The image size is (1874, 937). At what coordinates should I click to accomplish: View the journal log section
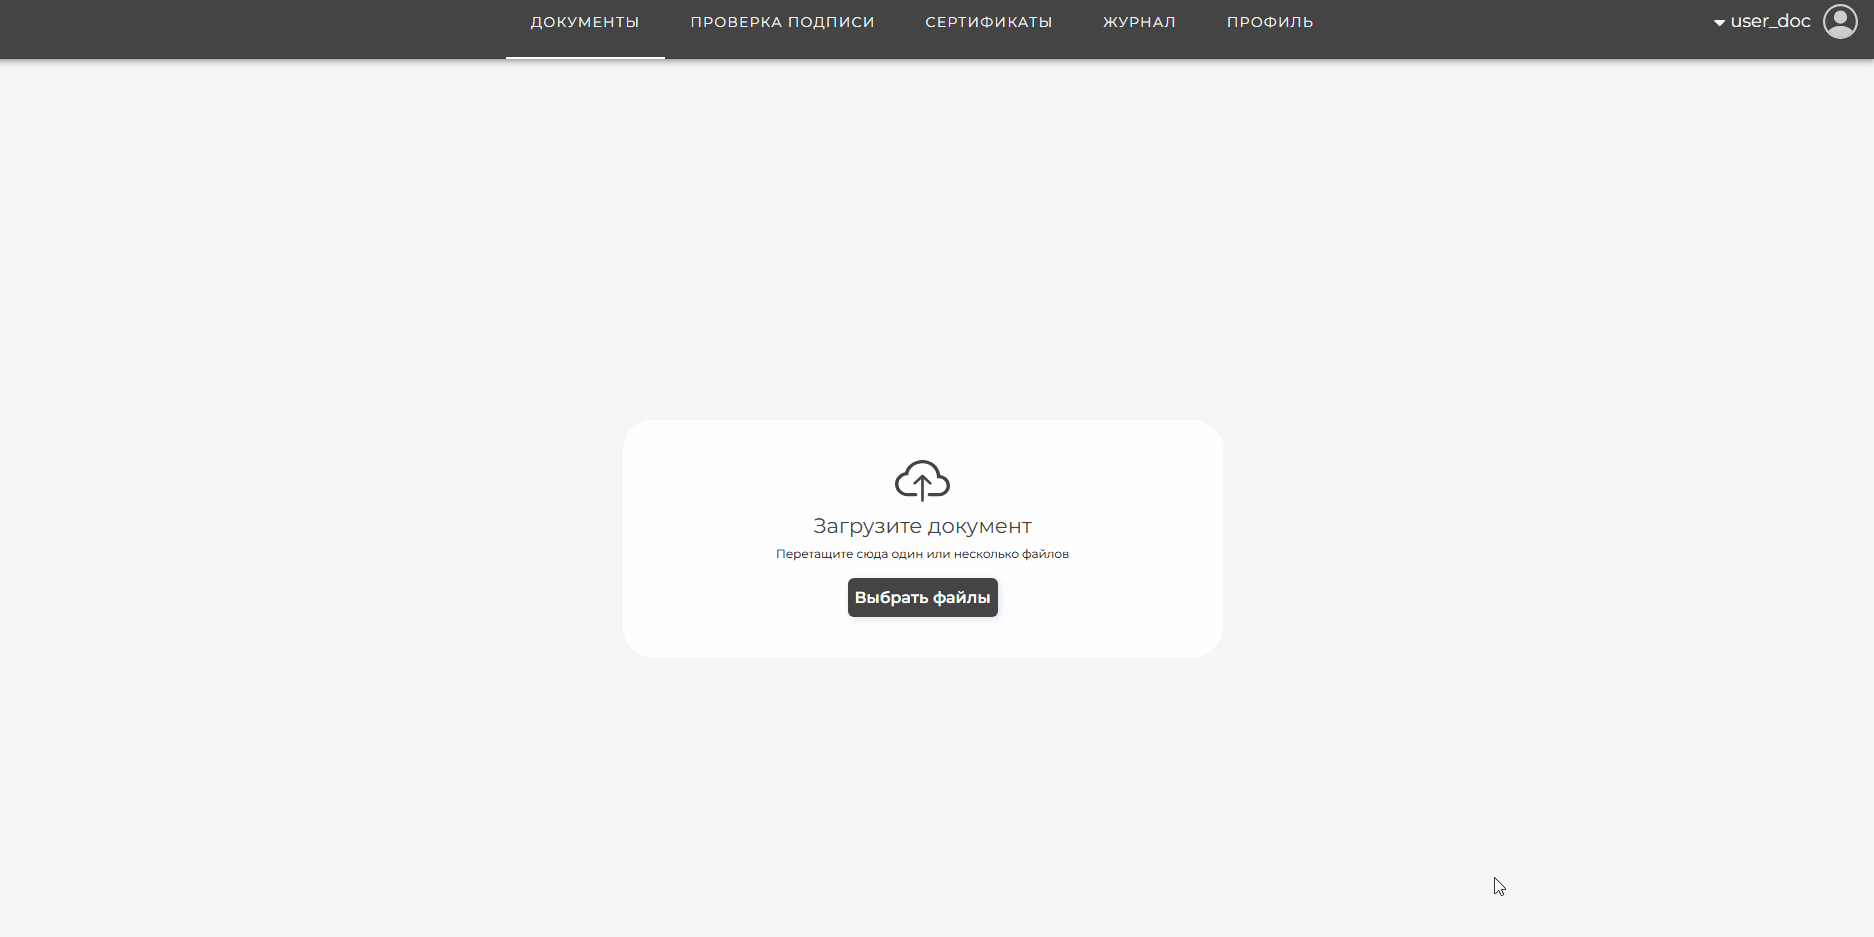pyautogui.click(x=1139, y=22)
